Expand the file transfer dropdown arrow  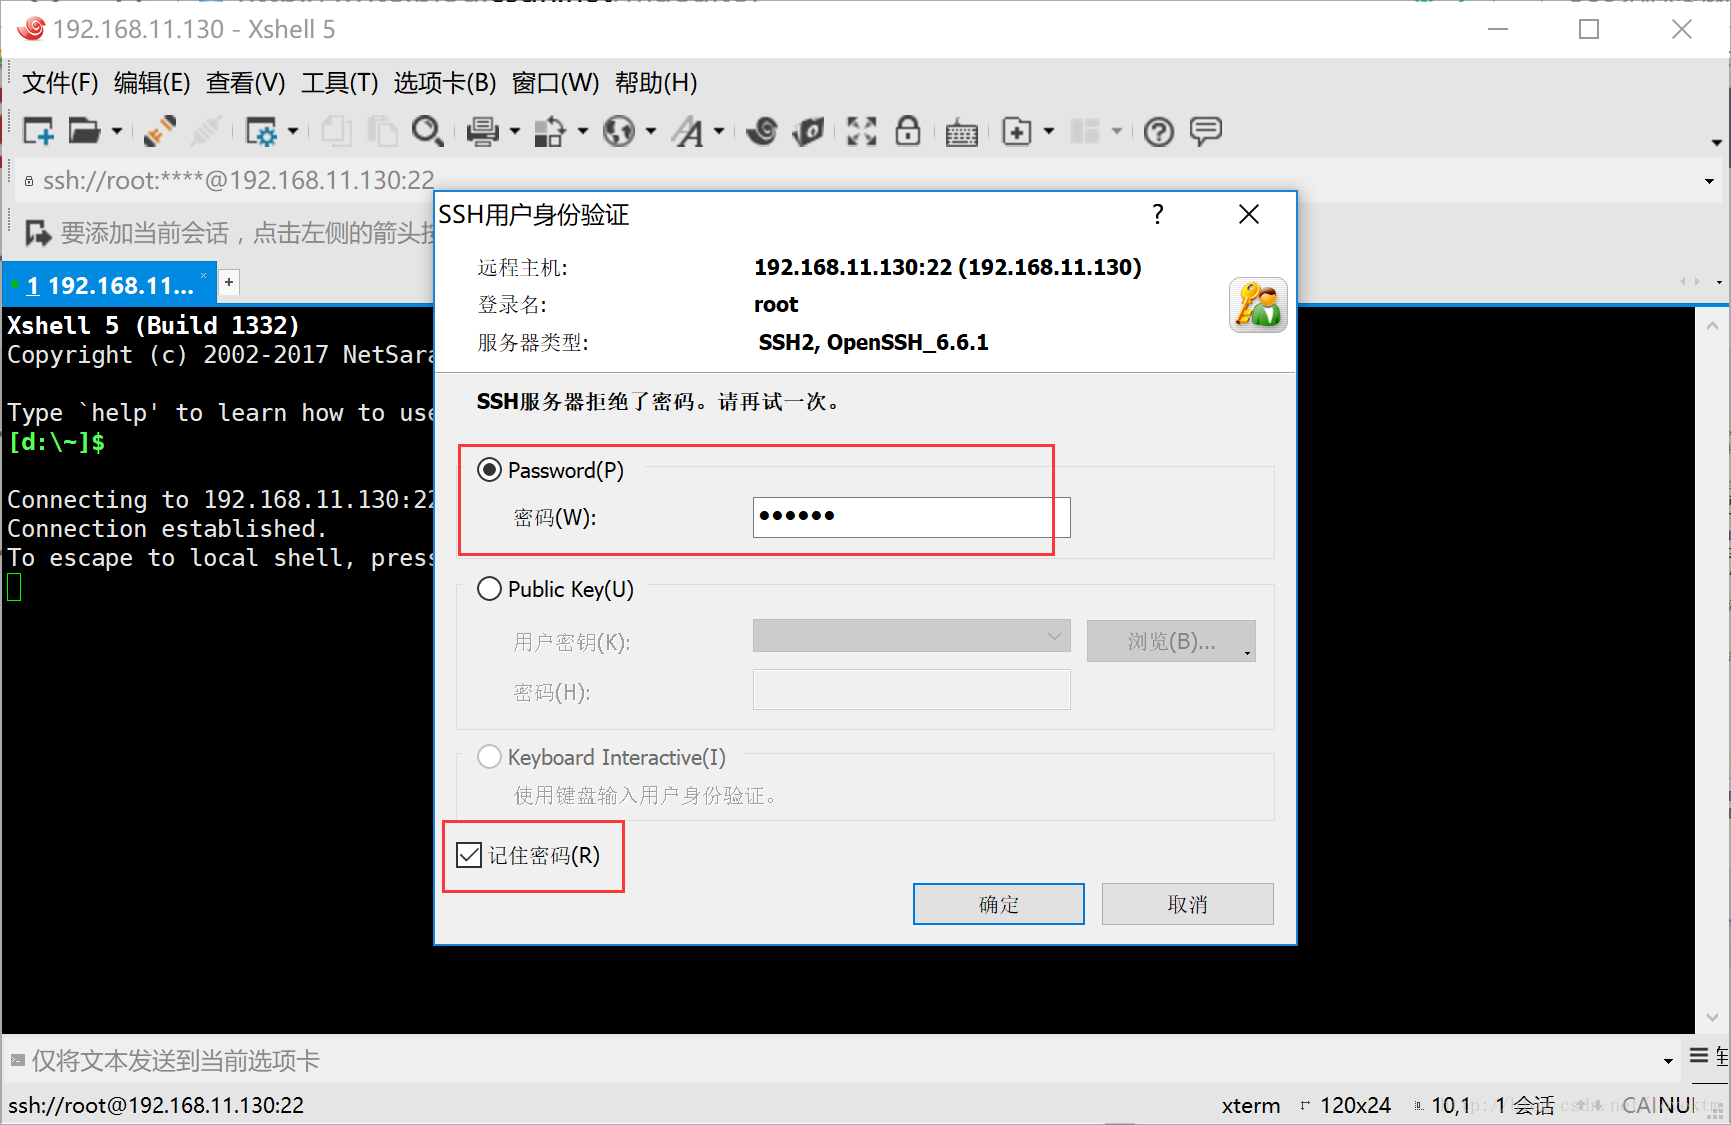[x=583, y=131]
